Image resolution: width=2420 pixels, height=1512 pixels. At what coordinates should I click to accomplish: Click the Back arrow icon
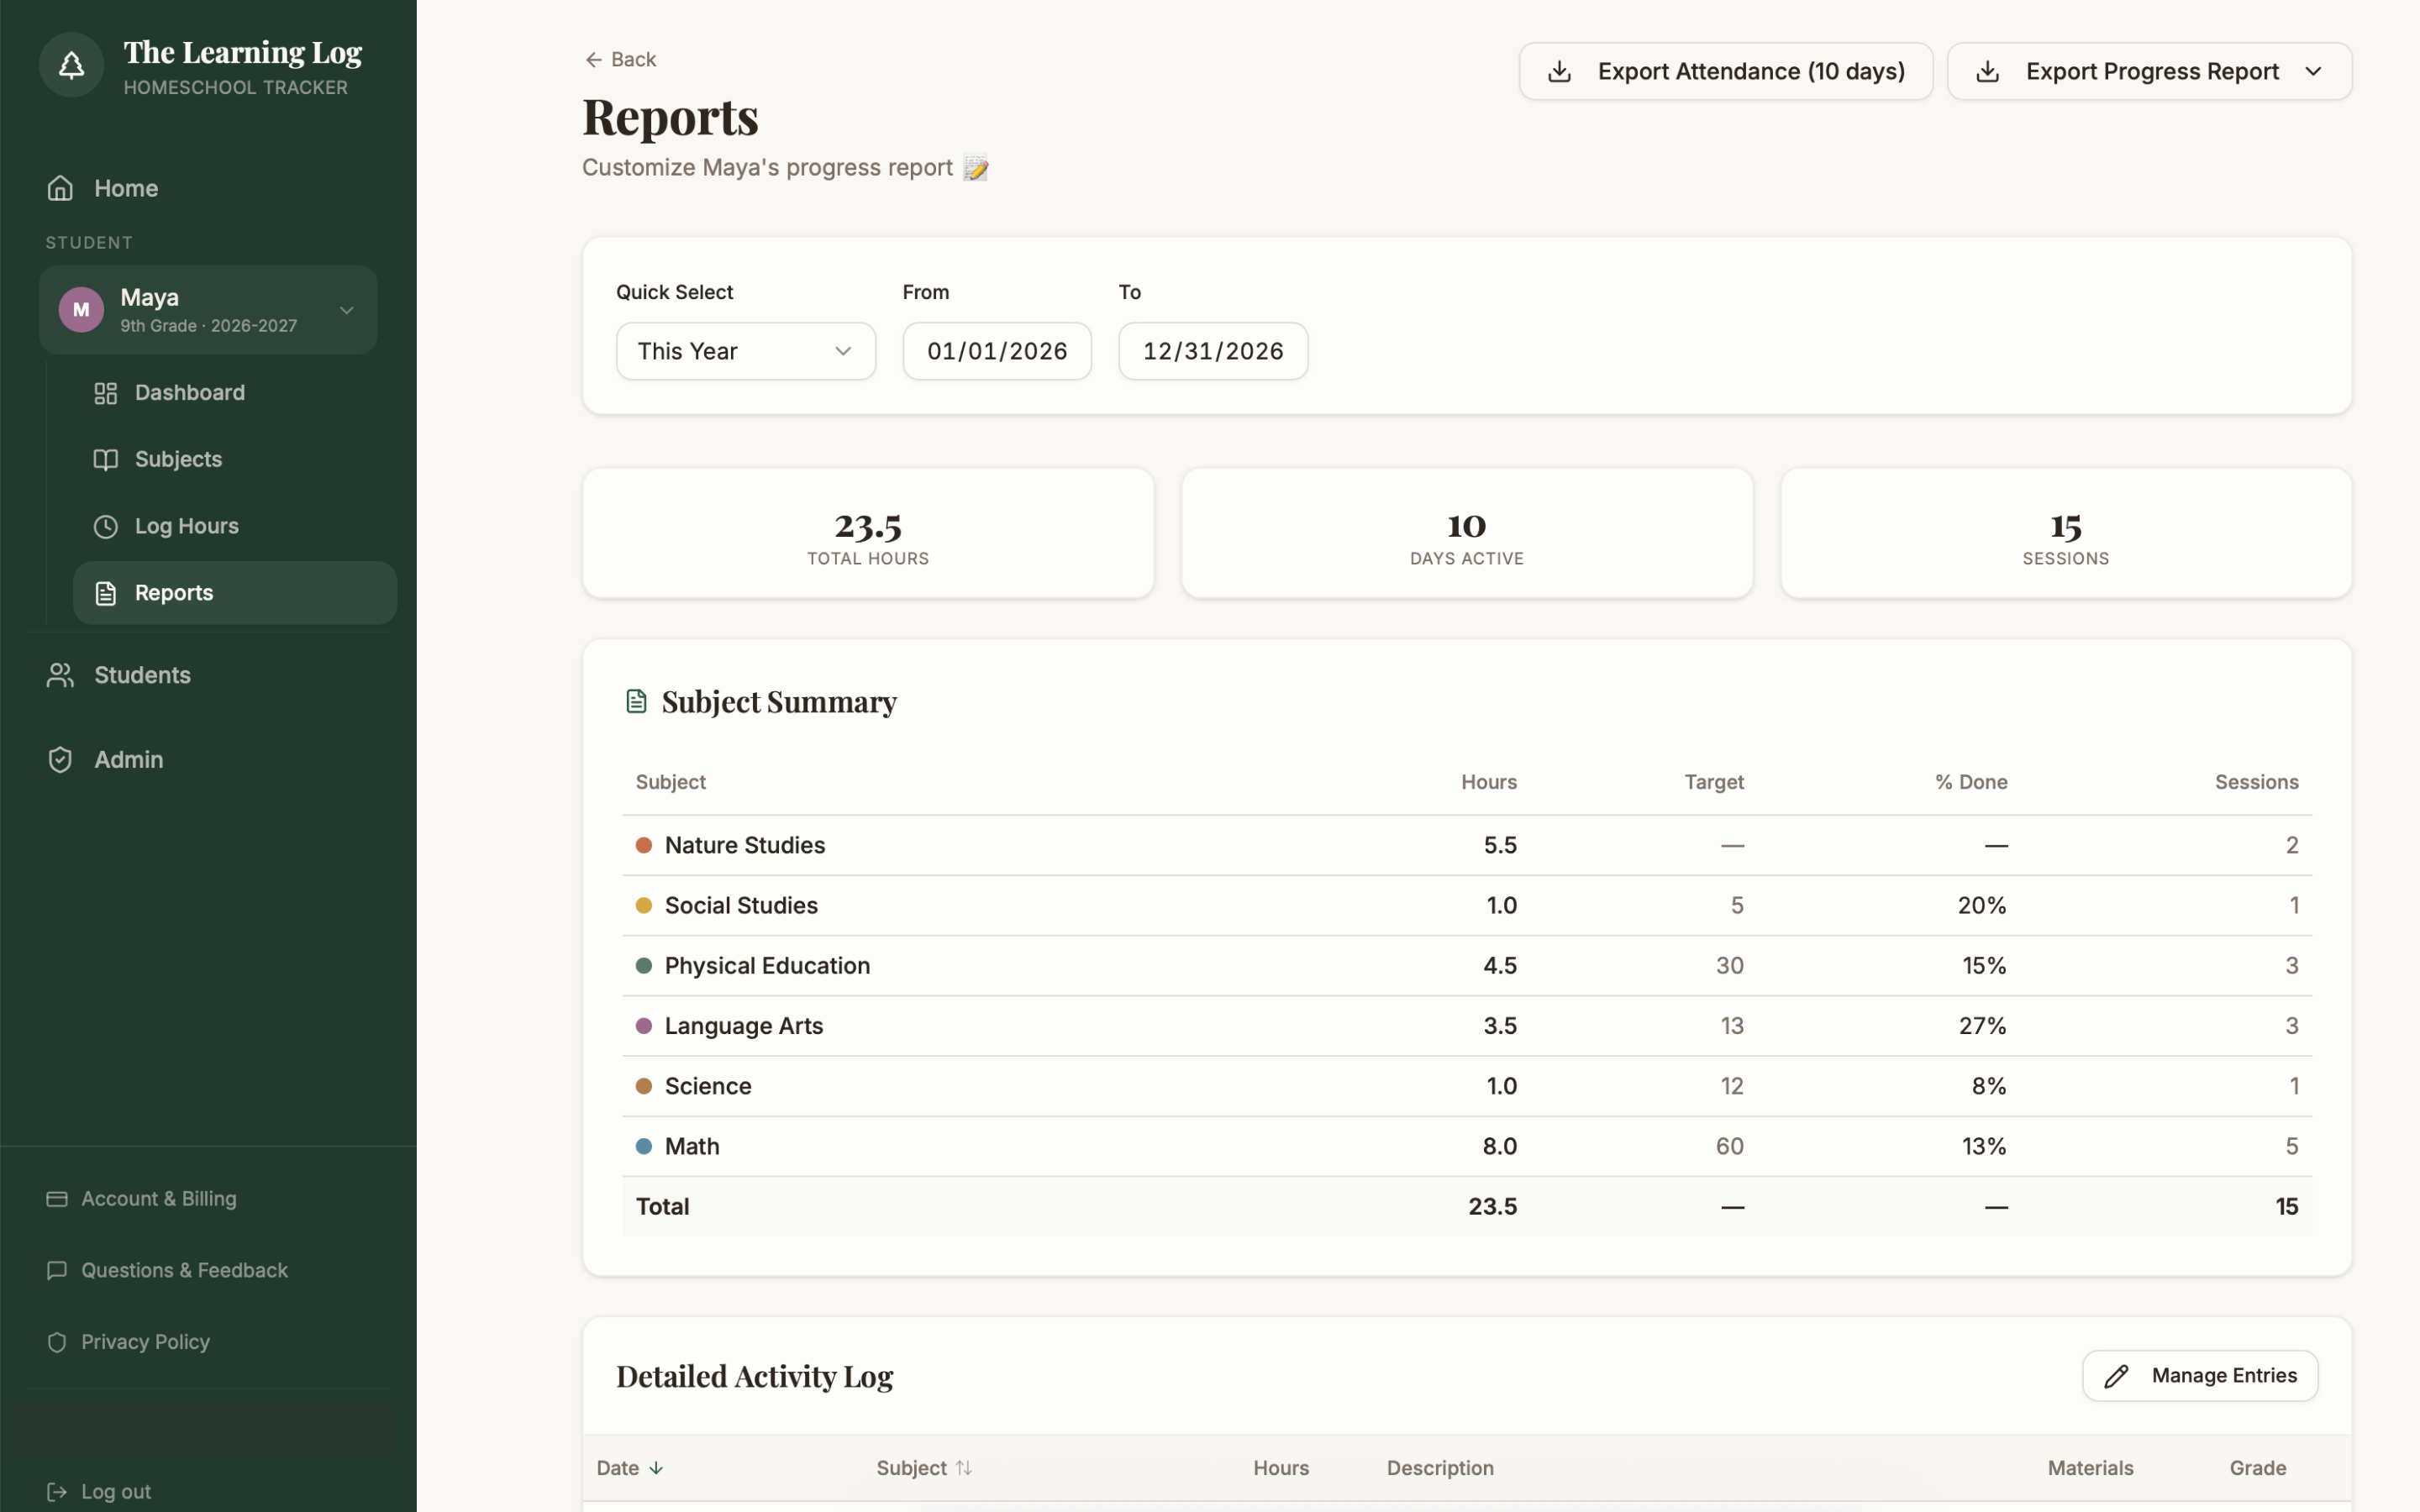[593, 60]
